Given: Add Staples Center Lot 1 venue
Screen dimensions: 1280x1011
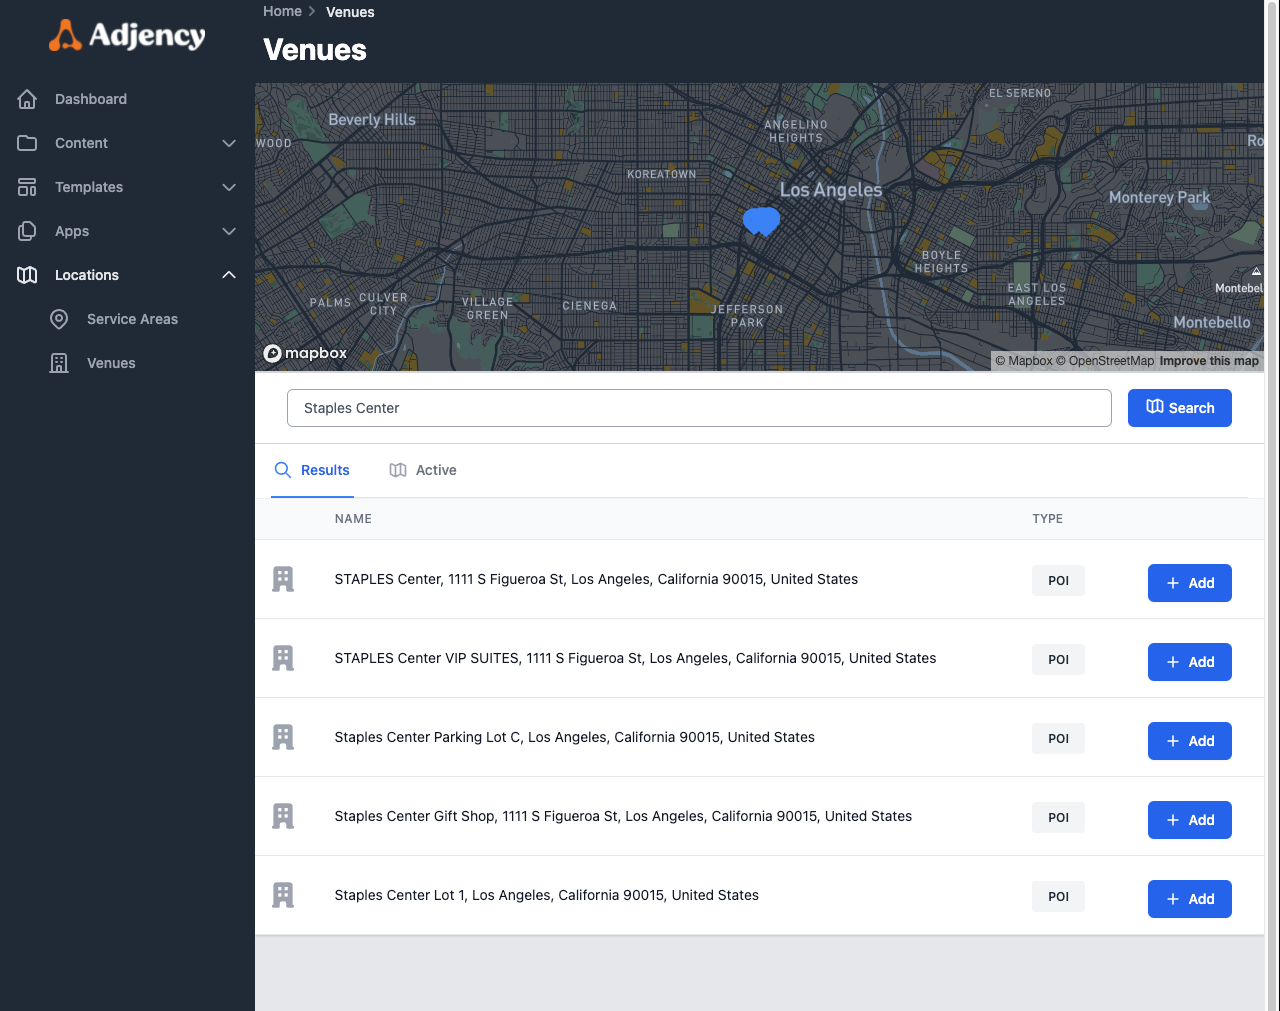Looking at the screenshot, I should [x=1190, y=899].
